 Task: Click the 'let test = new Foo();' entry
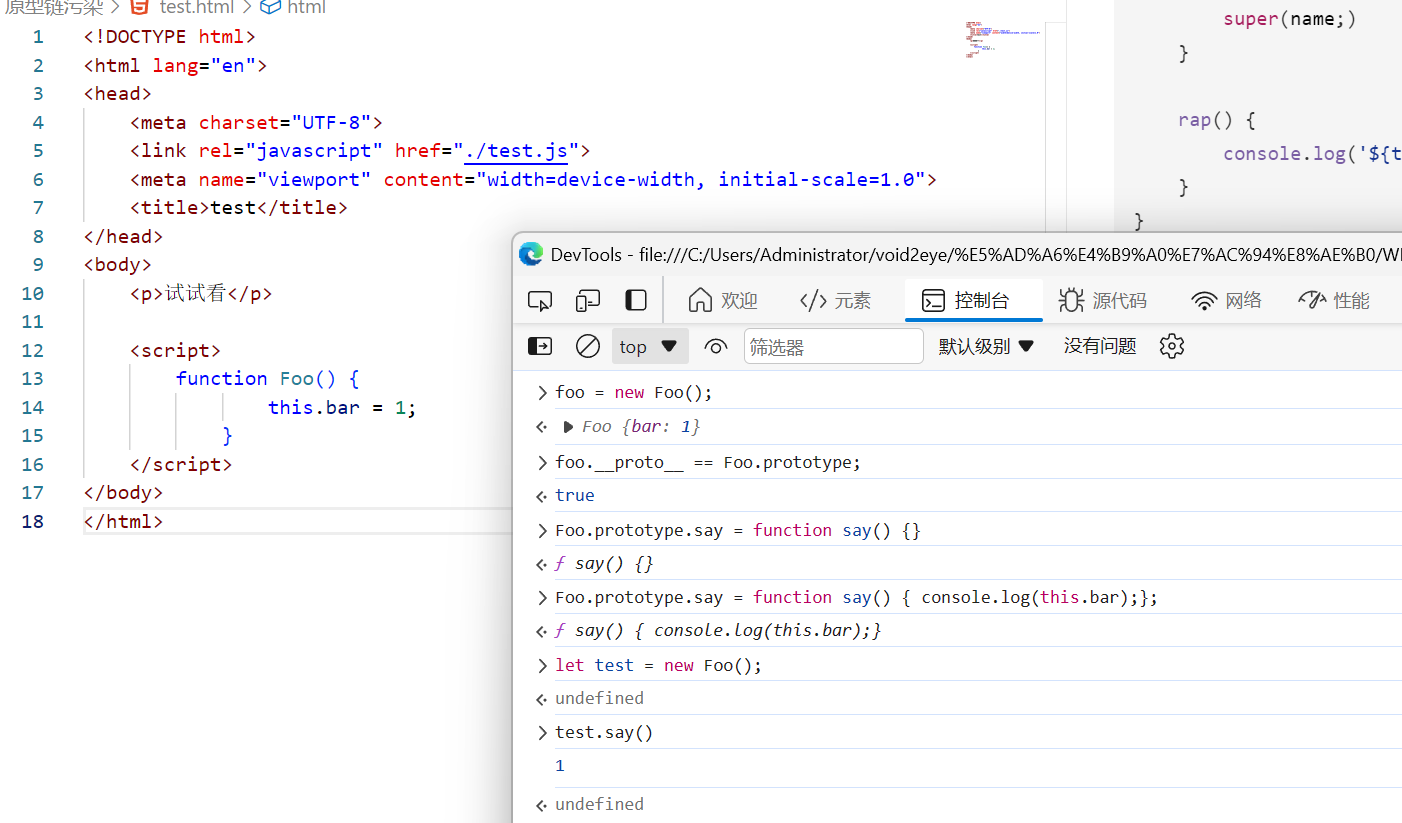658,665
